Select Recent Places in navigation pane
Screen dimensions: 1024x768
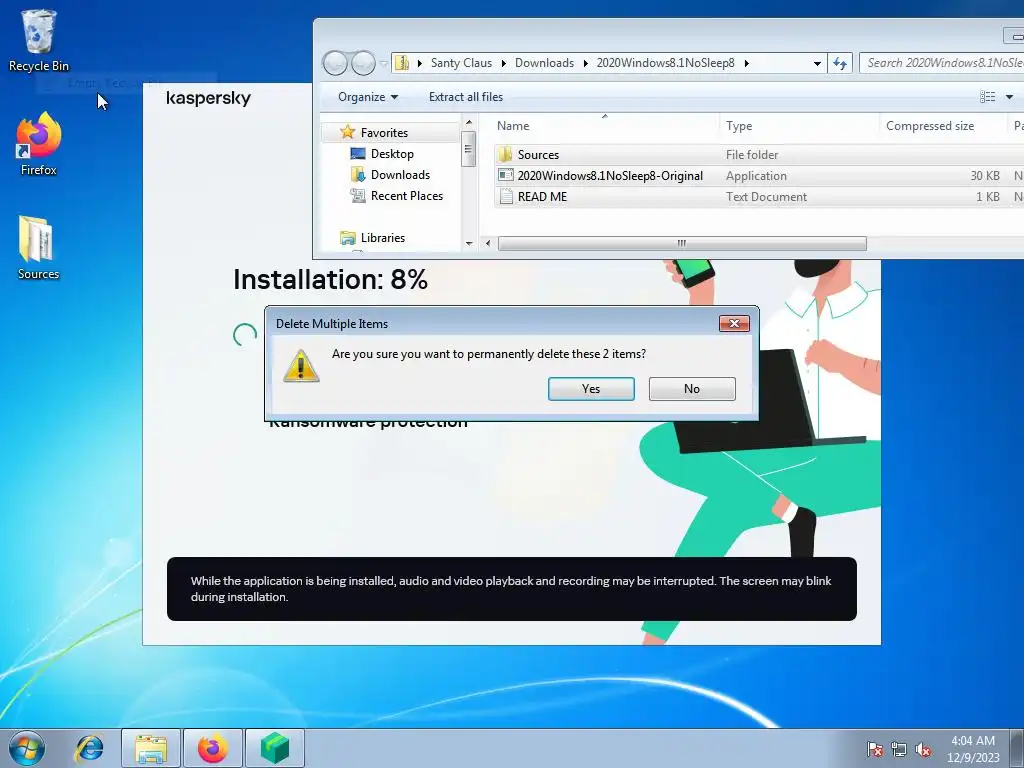[x=406, y=195]
